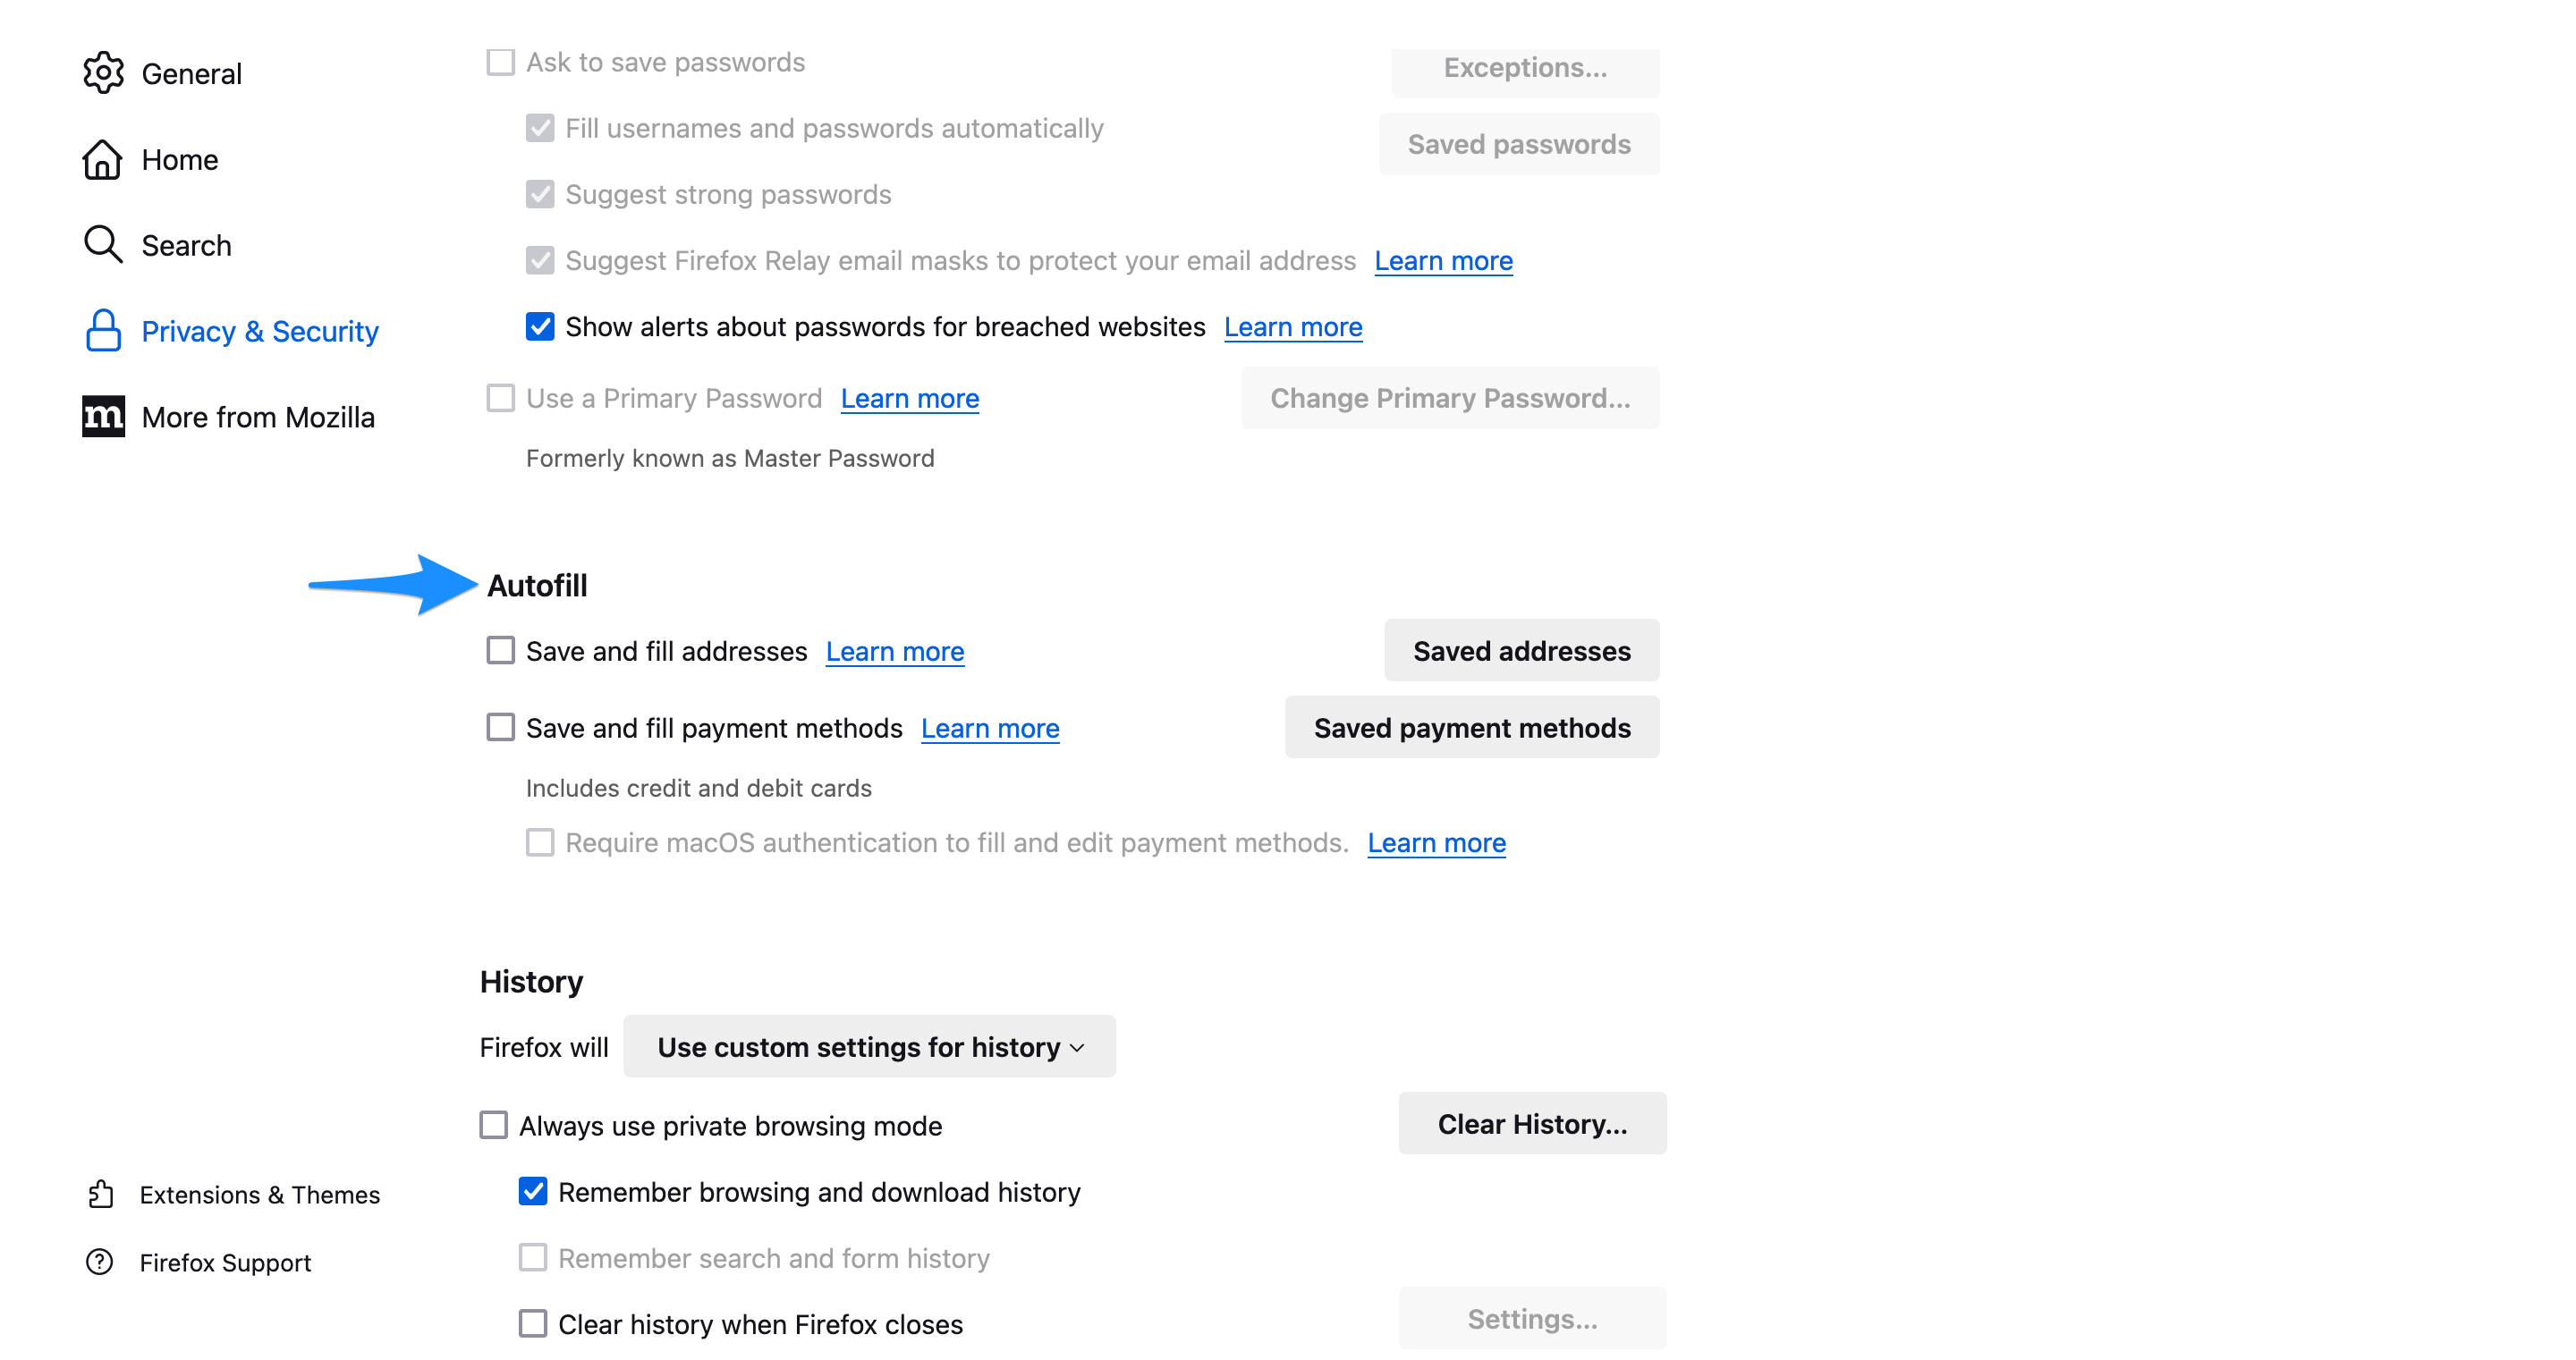The image size is (2576, 1360).
Task: Click the More from Mozilla logo icon
Action: 103,416
